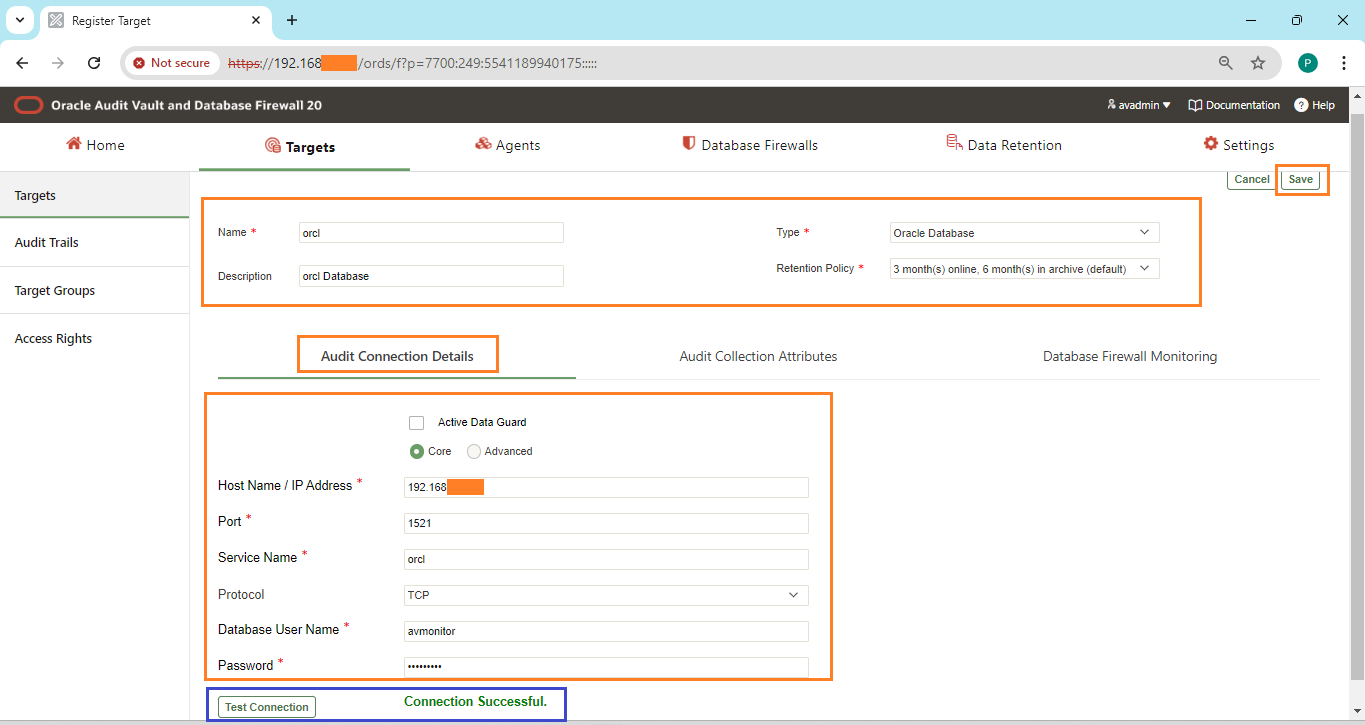Click the Port field

click(x=606, y=523)
